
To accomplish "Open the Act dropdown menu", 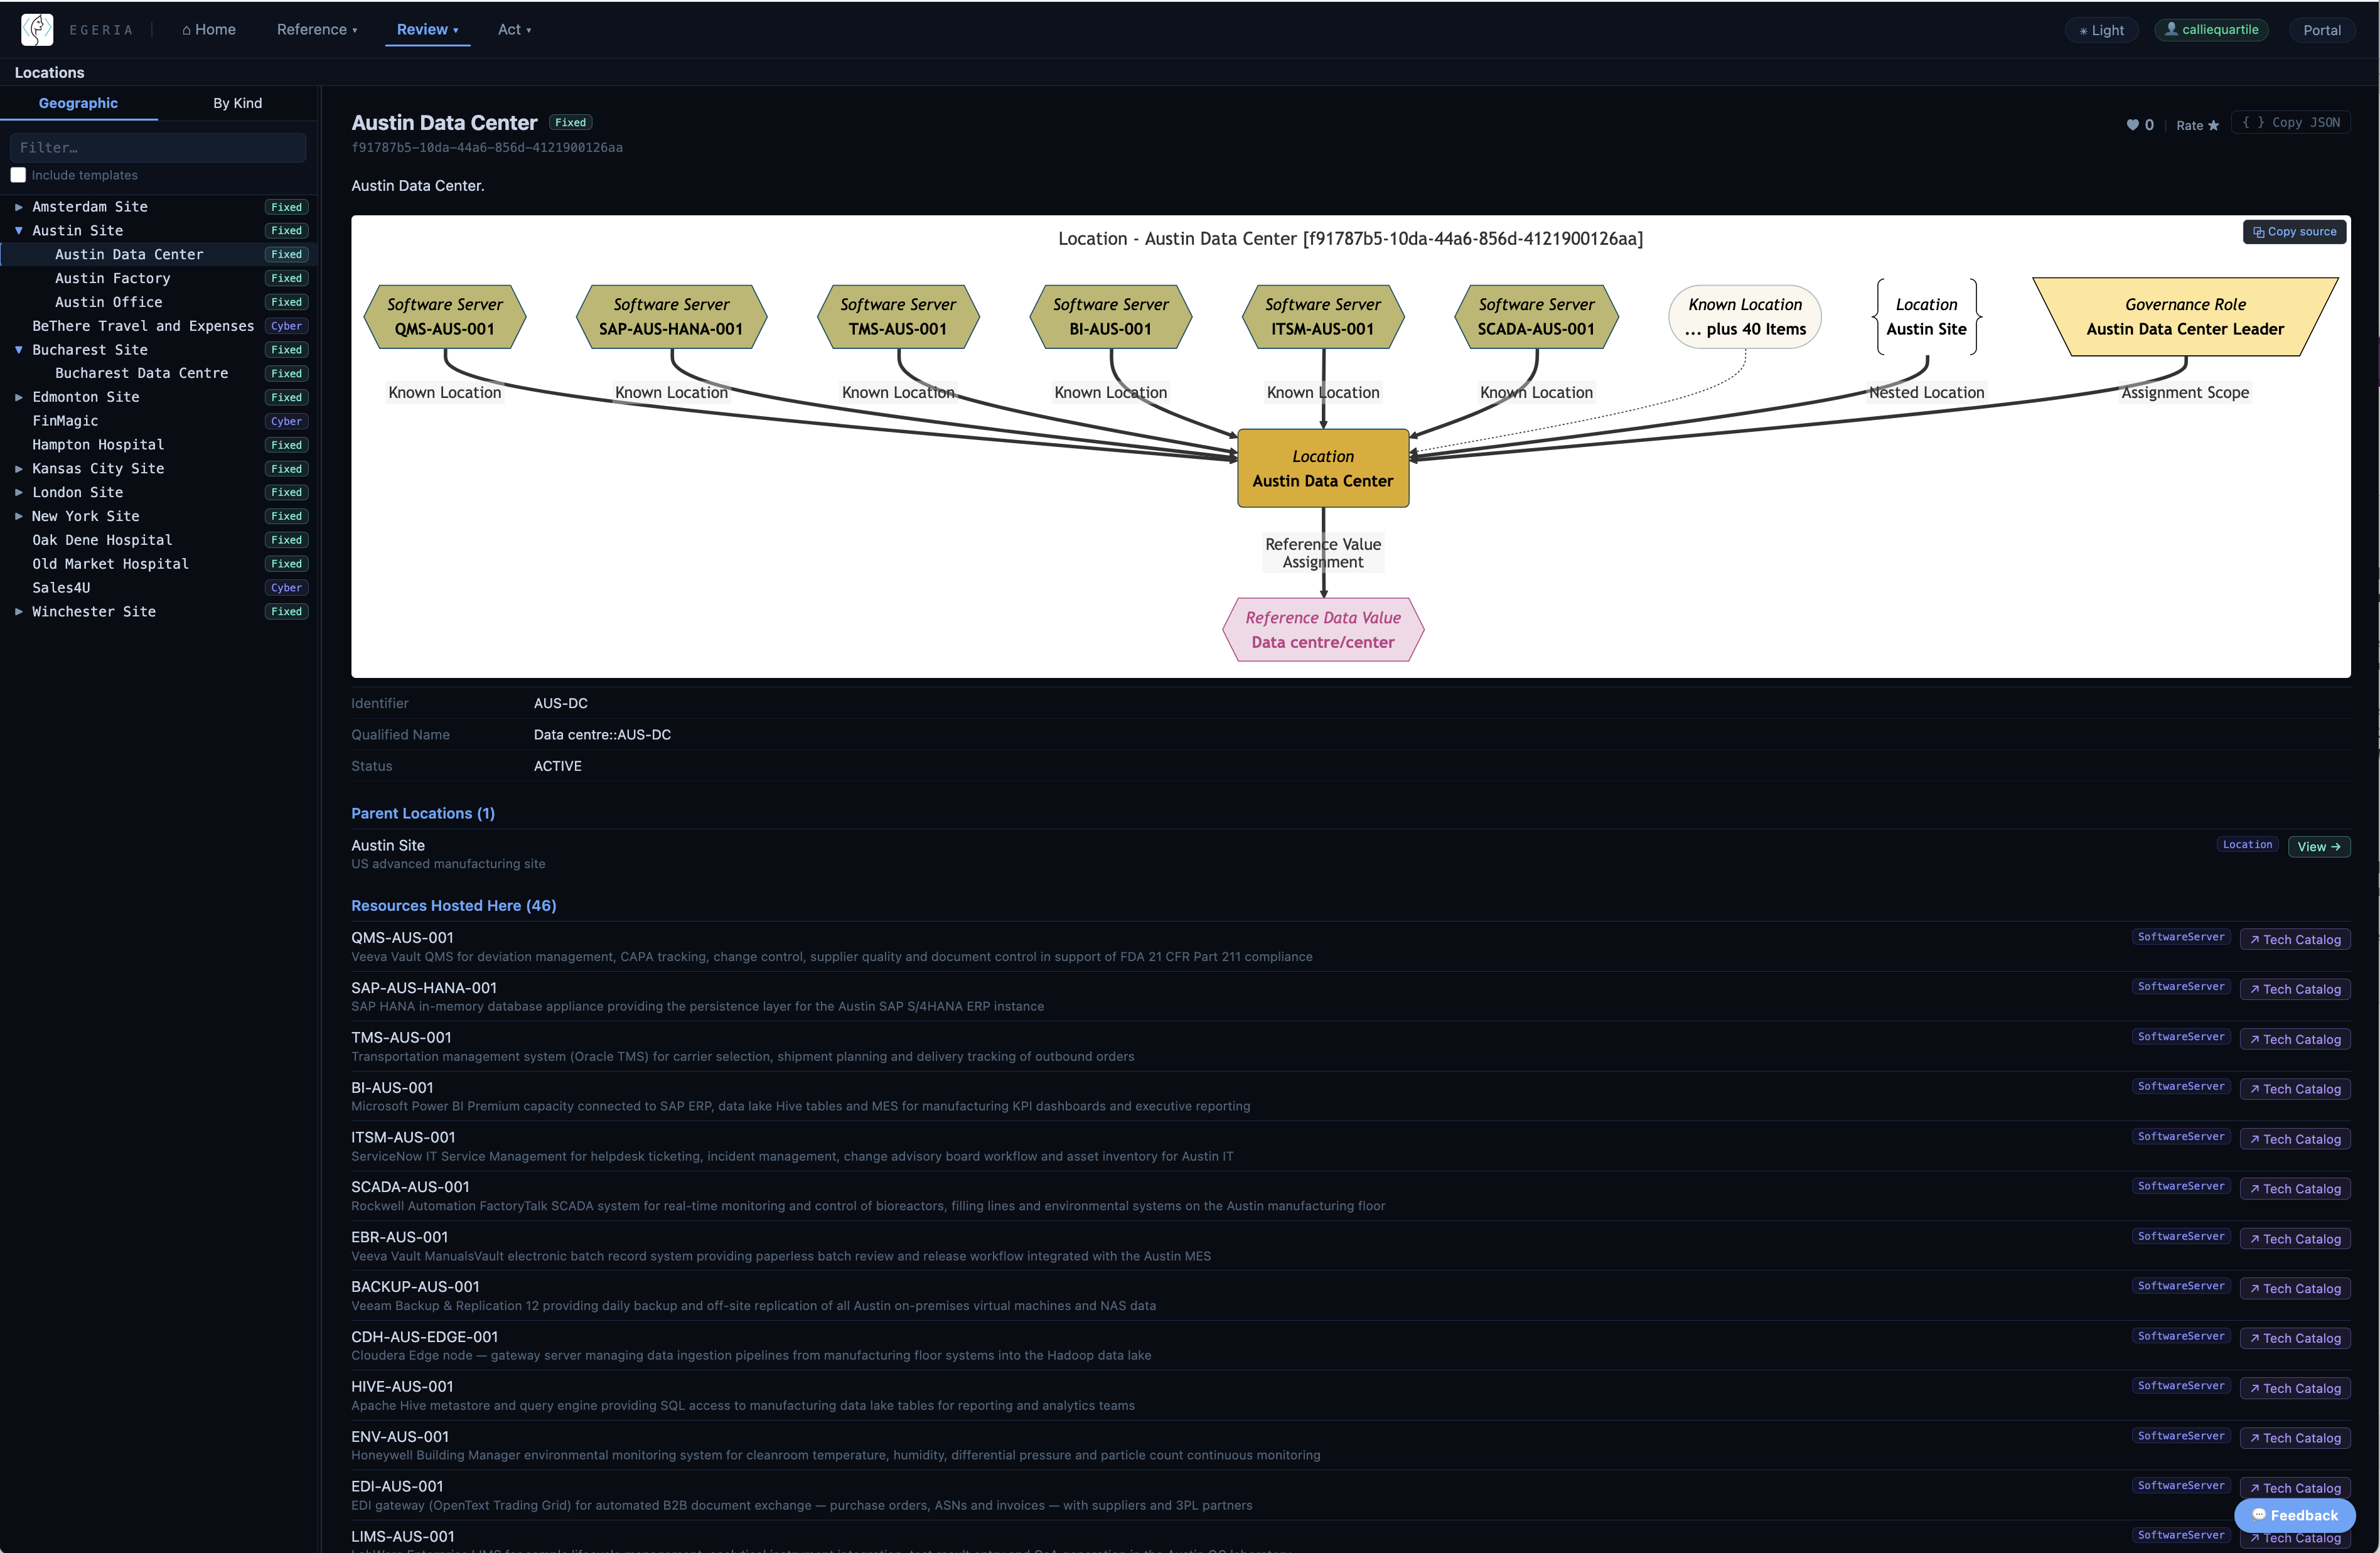I will [x=514, y=29].
